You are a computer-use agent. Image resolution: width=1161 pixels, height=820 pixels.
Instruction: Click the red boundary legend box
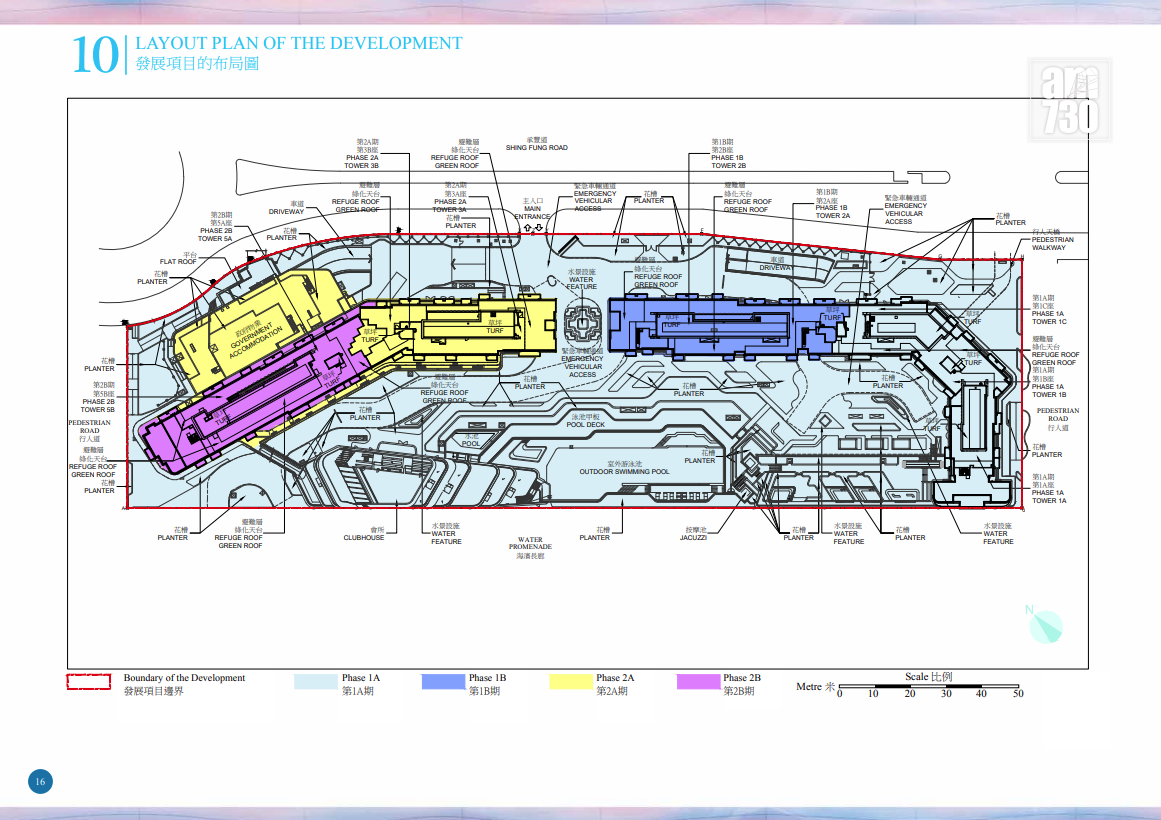pos(89,681)
